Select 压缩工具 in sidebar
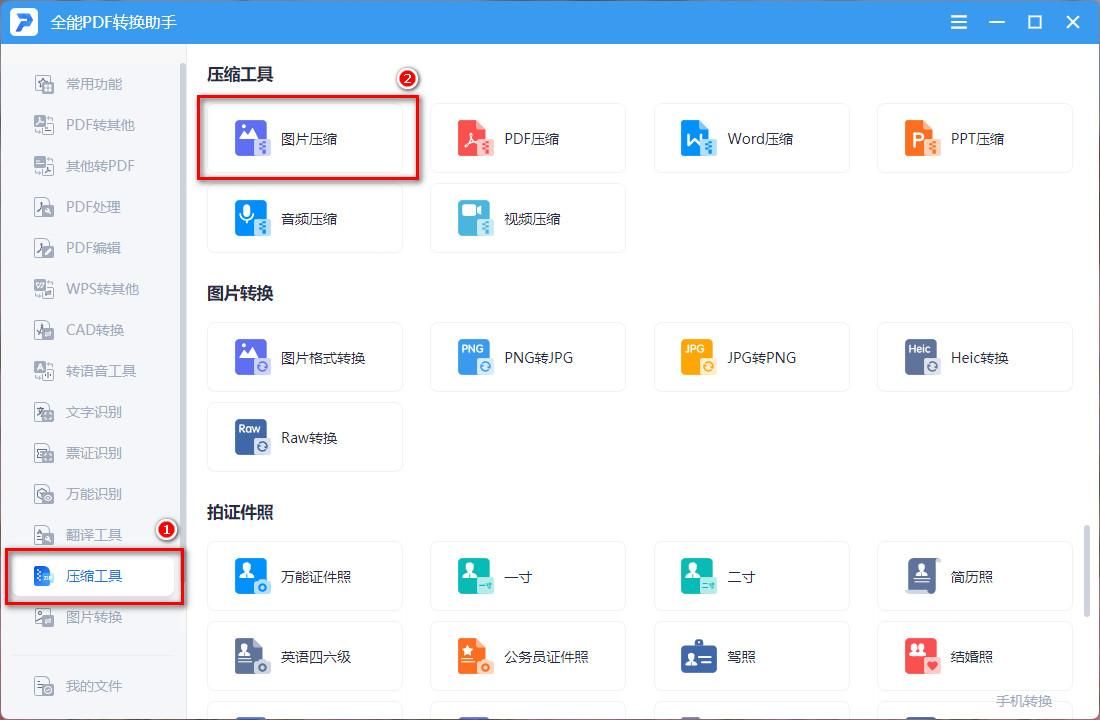Image resolution: width=1100 pixels, height=720 pixels. [93, 576]
